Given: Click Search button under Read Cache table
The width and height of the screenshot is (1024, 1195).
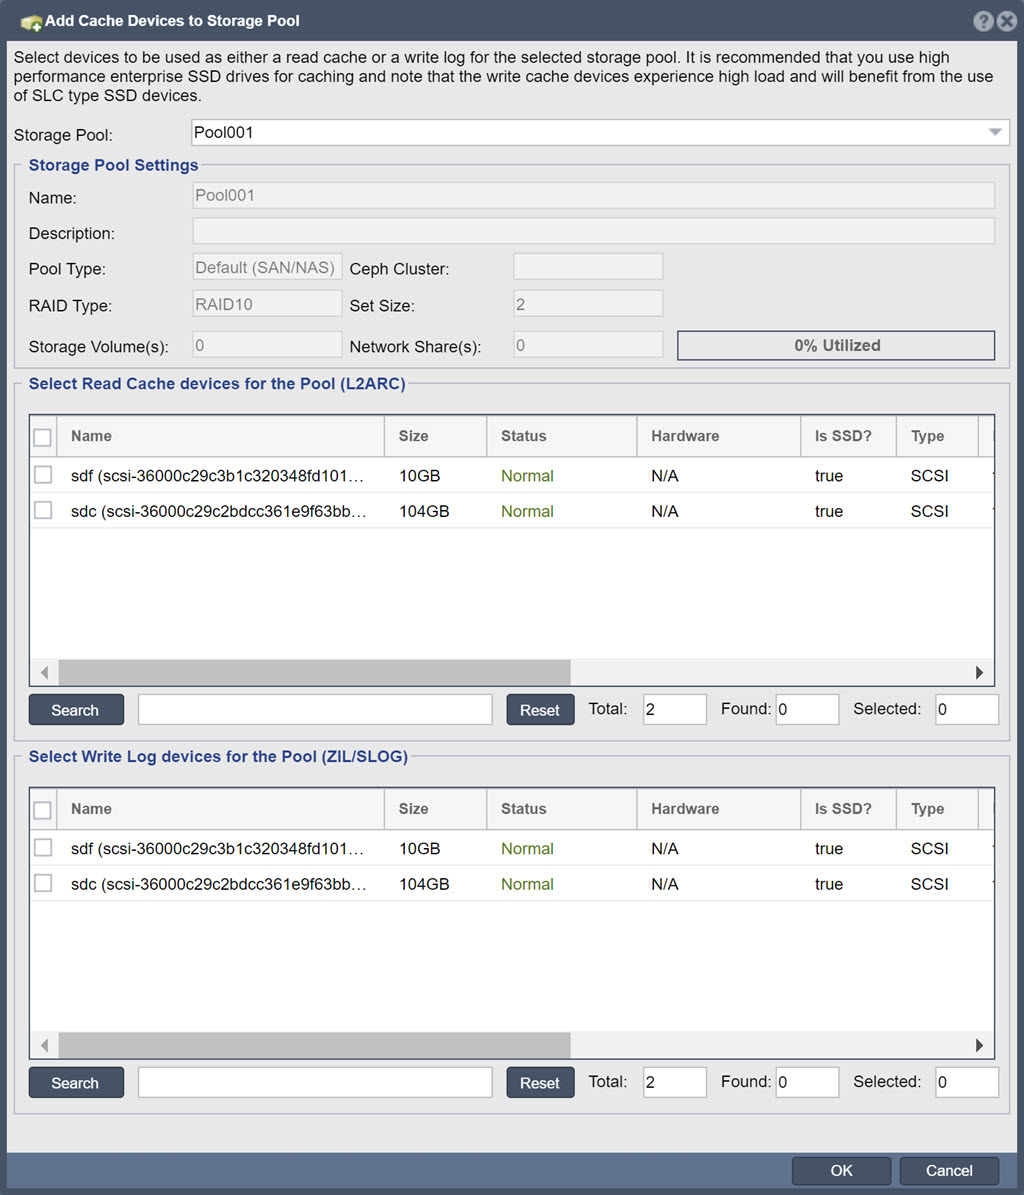Looking at the screenshot, I should tap(76, 710).
